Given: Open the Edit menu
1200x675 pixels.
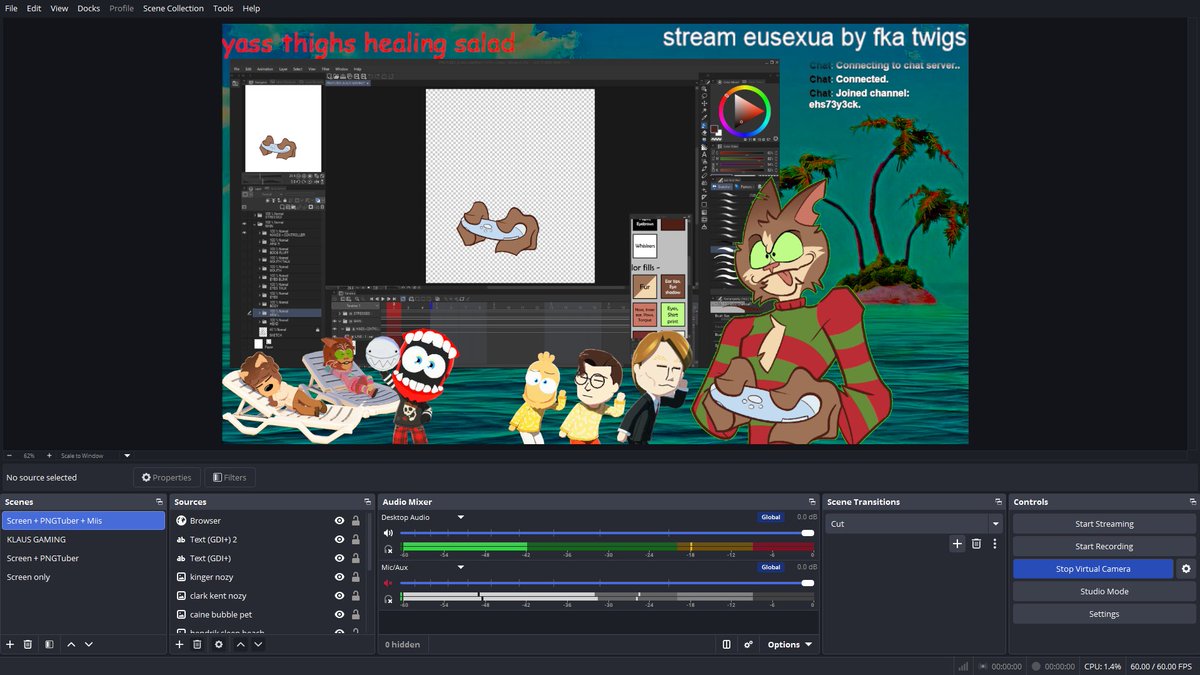Looking at the screenshot, I should tap(34, 8).
